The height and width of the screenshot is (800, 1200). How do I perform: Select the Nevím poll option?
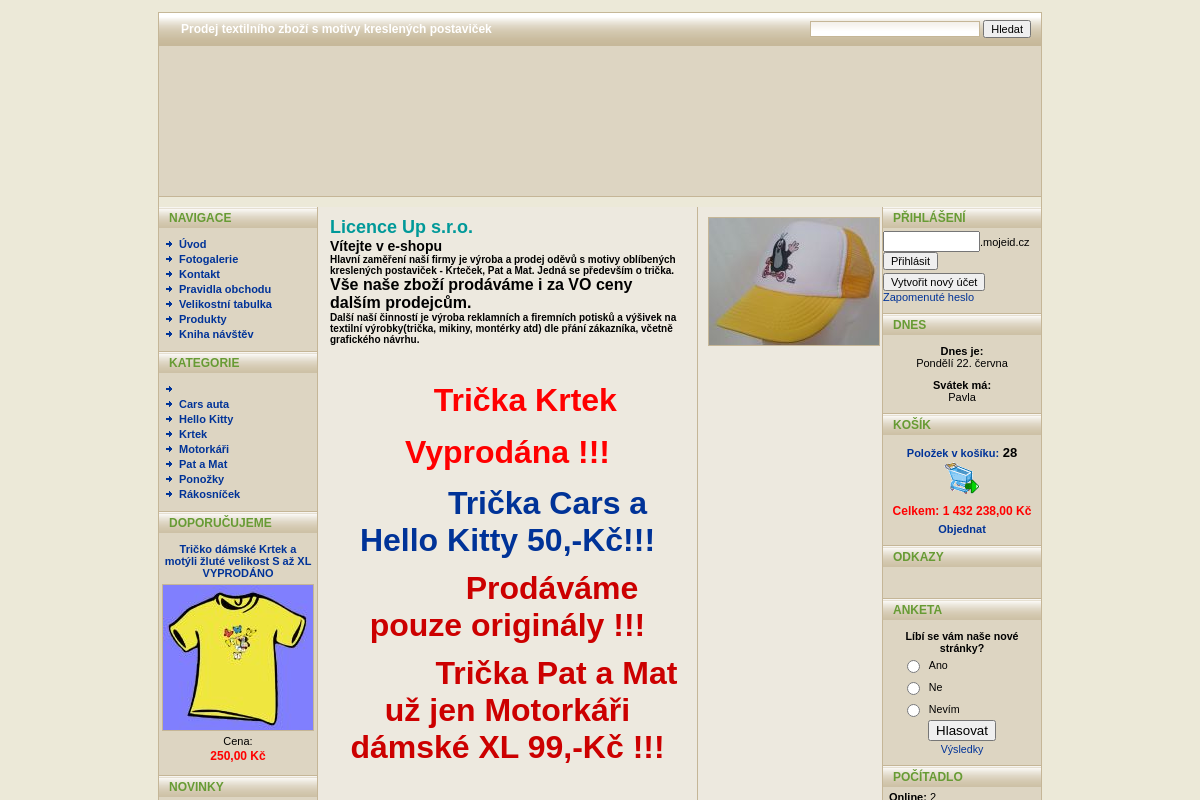pos(913,710)
